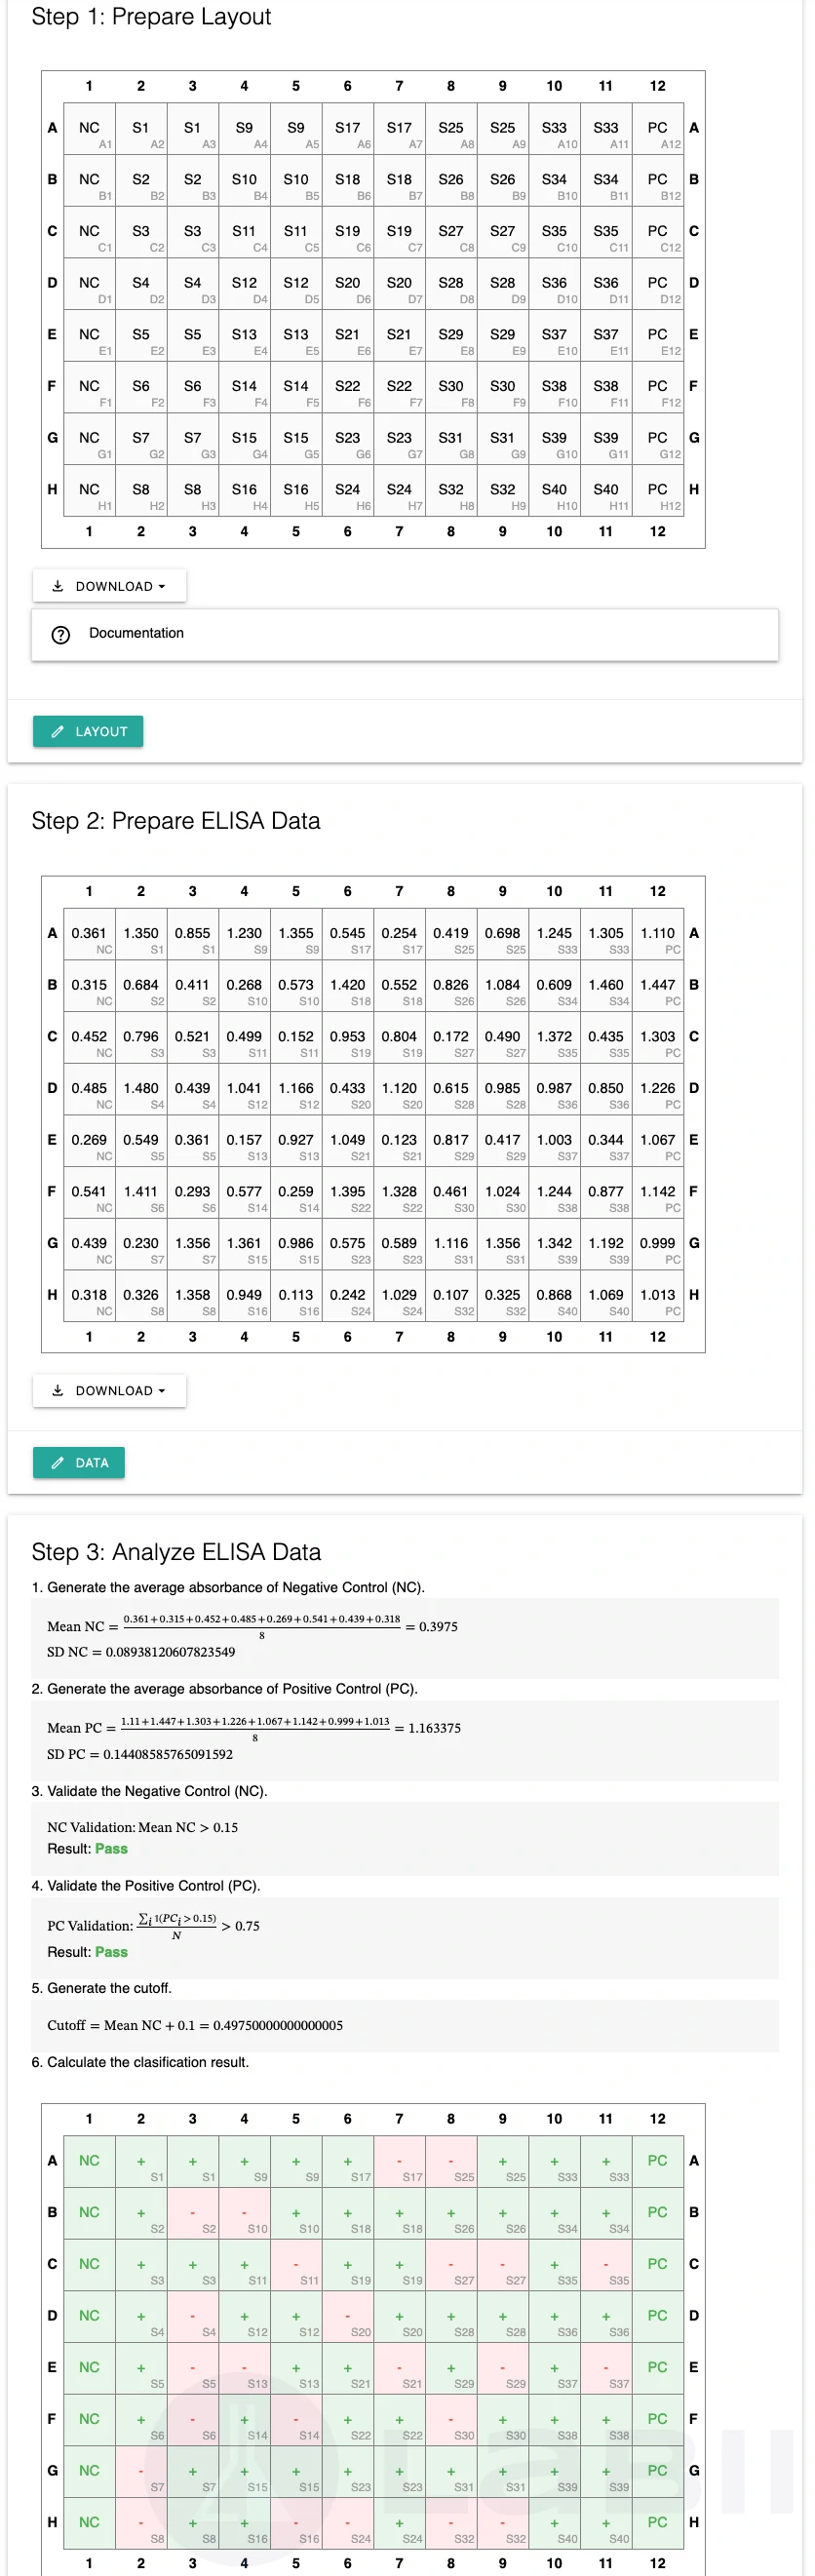Click the download icon in Step 1's DOWNLOAD button
The height and width of the screenshot is (2576, 815).
pyautogui.click(x=59, y=586)
